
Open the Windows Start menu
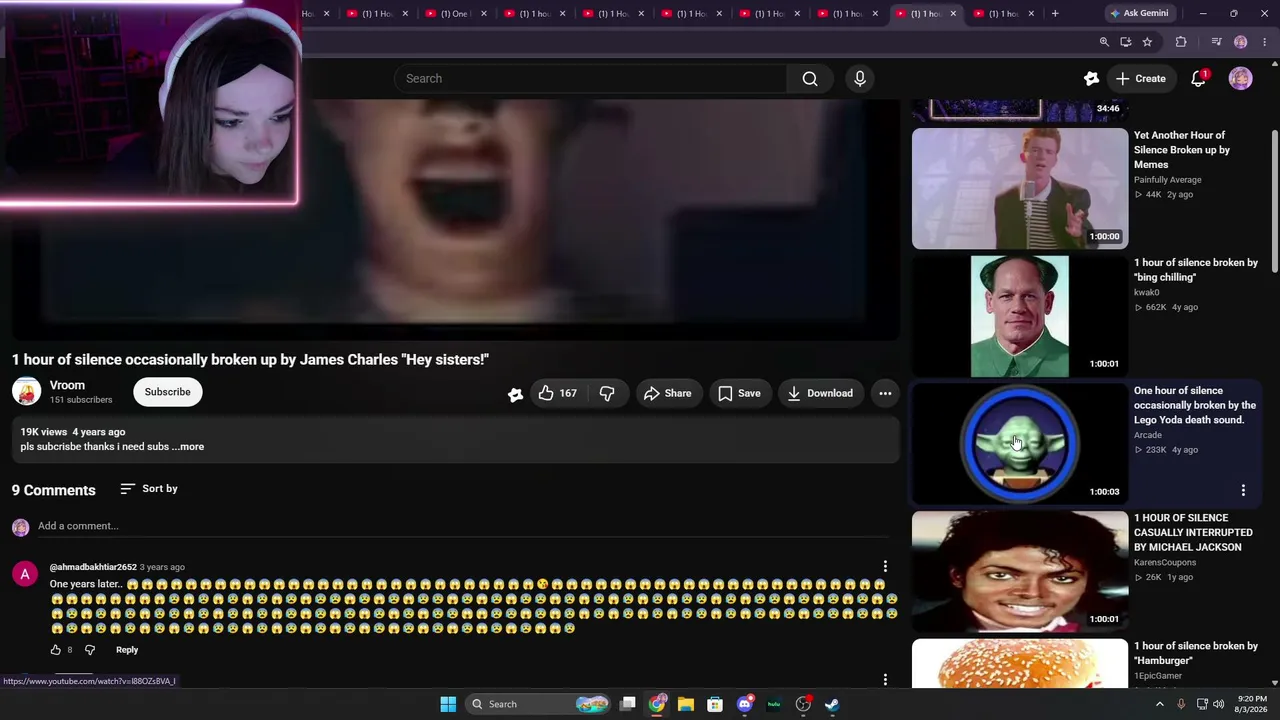[448, 704]
